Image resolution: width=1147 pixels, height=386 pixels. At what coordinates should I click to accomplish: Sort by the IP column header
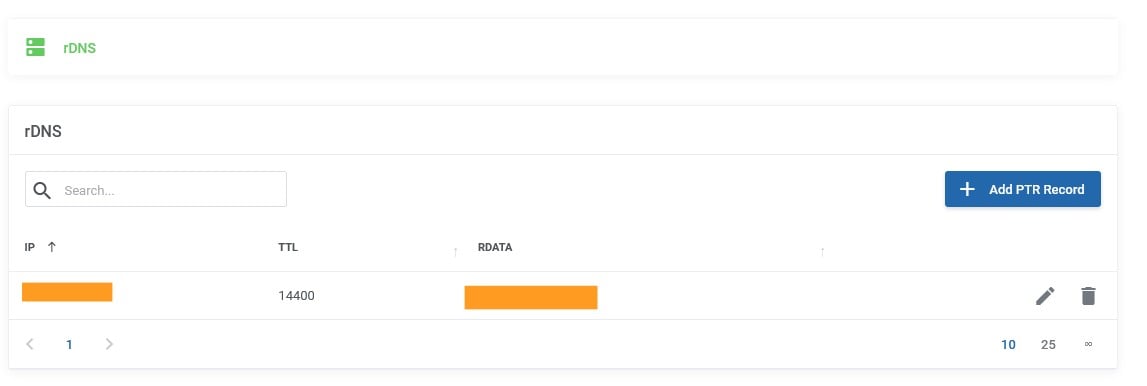pos(30,247)
